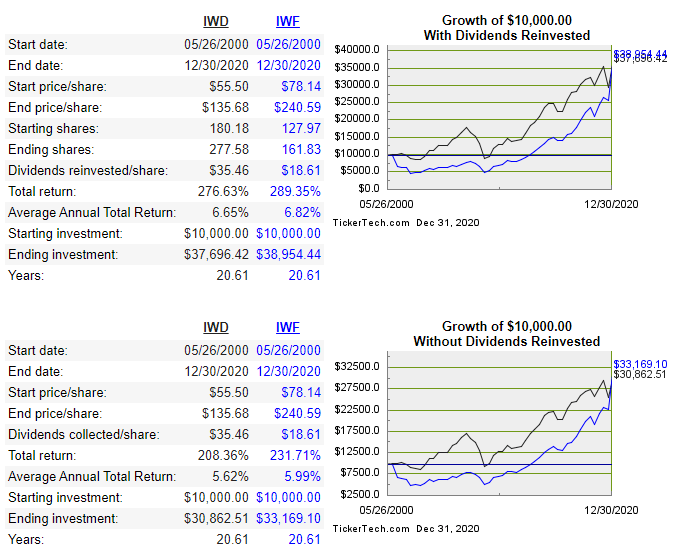Select the 'Starting shares:' row label
The width and height of the screenshot is (673, 546).
tap(54, 129)
